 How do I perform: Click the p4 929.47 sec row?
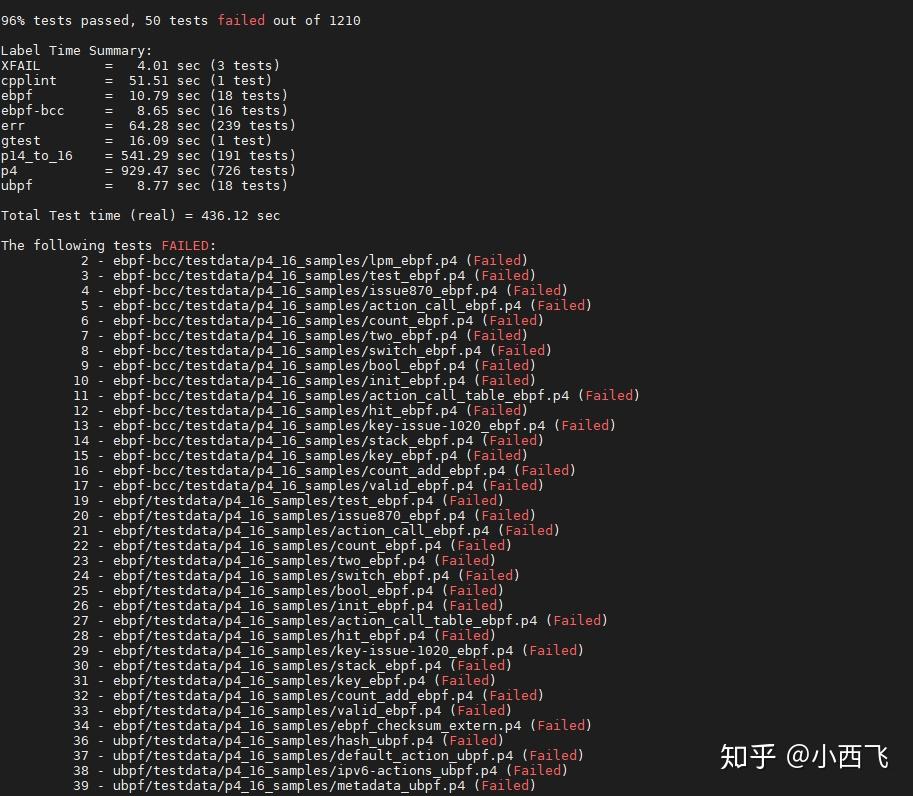[148, 171]
